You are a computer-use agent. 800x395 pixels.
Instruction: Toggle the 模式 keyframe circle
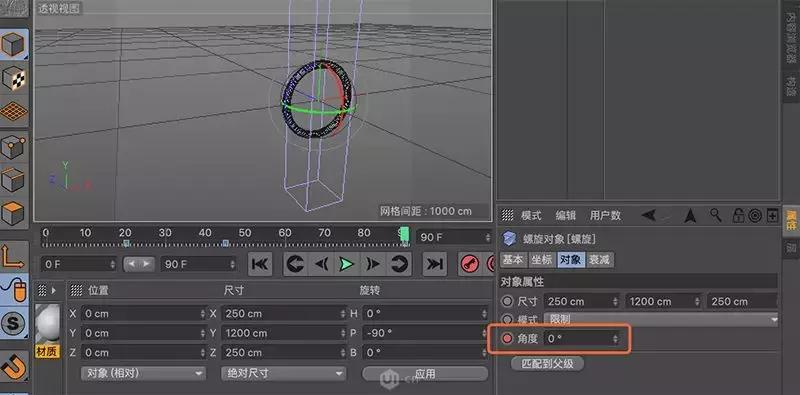point(507,319)
